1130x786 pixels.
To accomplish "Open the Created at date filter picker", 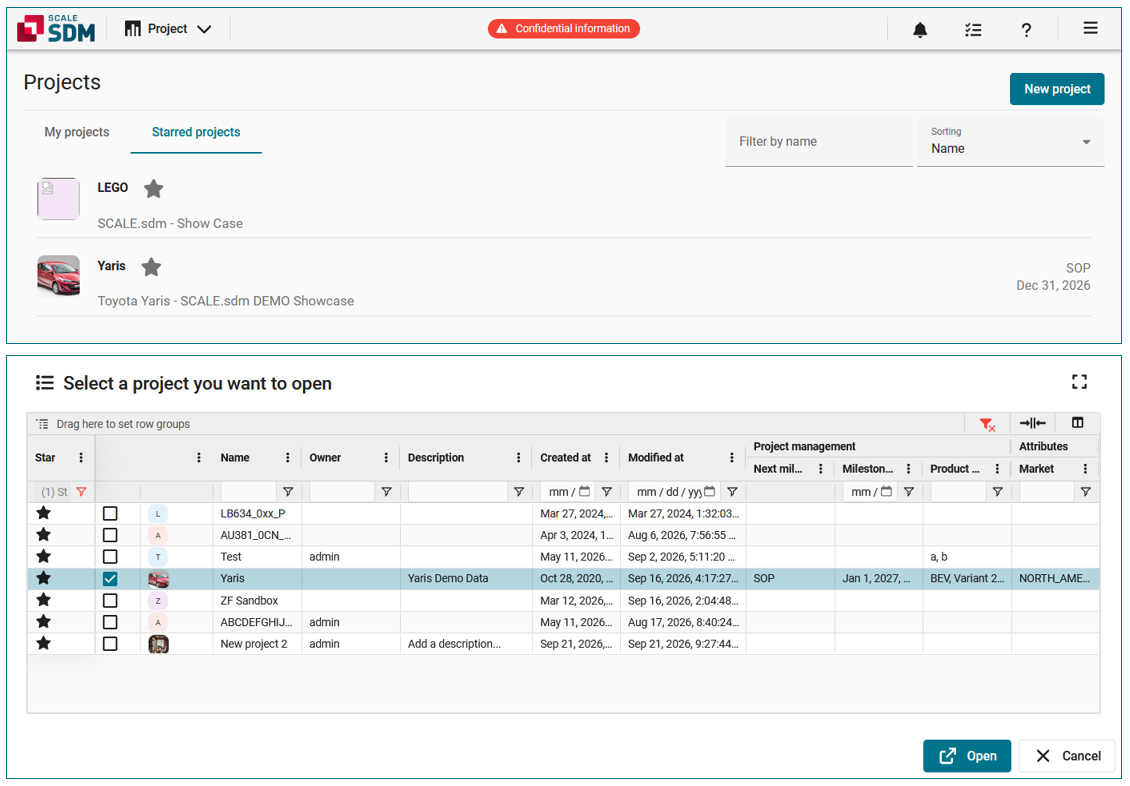I will pos(584,491).
